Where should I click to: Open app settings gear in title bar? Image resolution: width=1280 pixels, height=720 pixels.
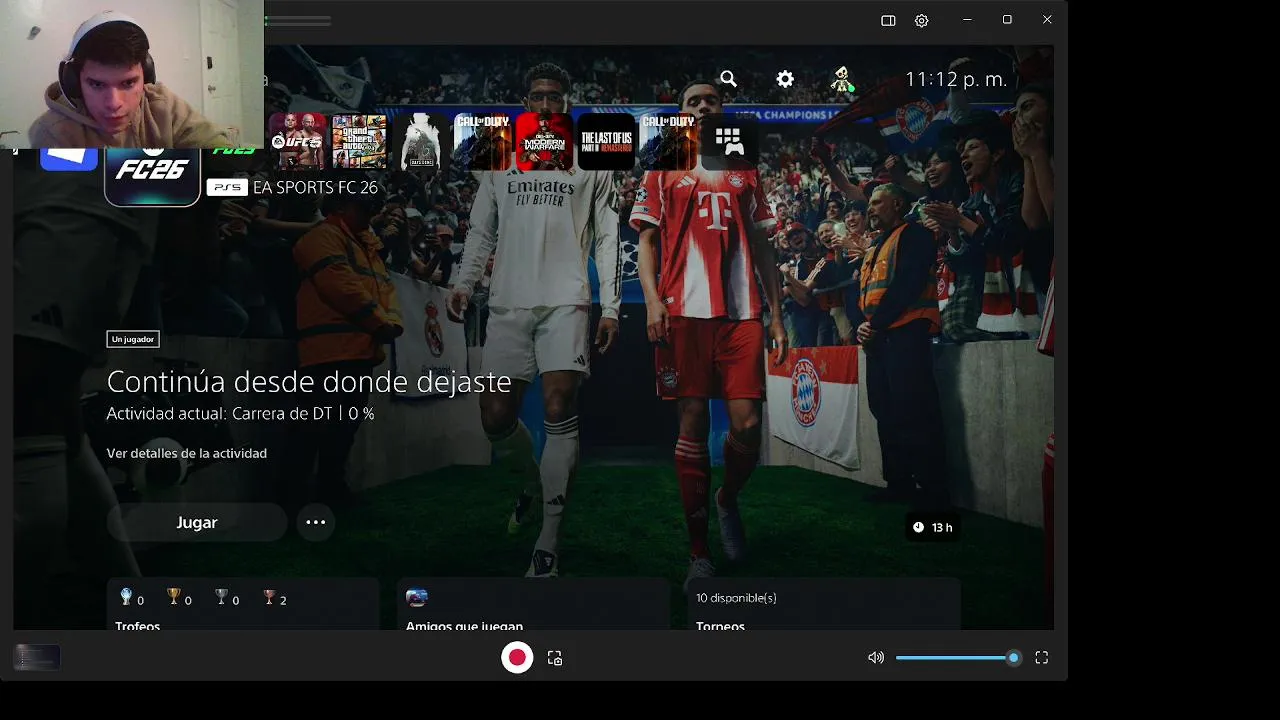[x=922, y=20]
